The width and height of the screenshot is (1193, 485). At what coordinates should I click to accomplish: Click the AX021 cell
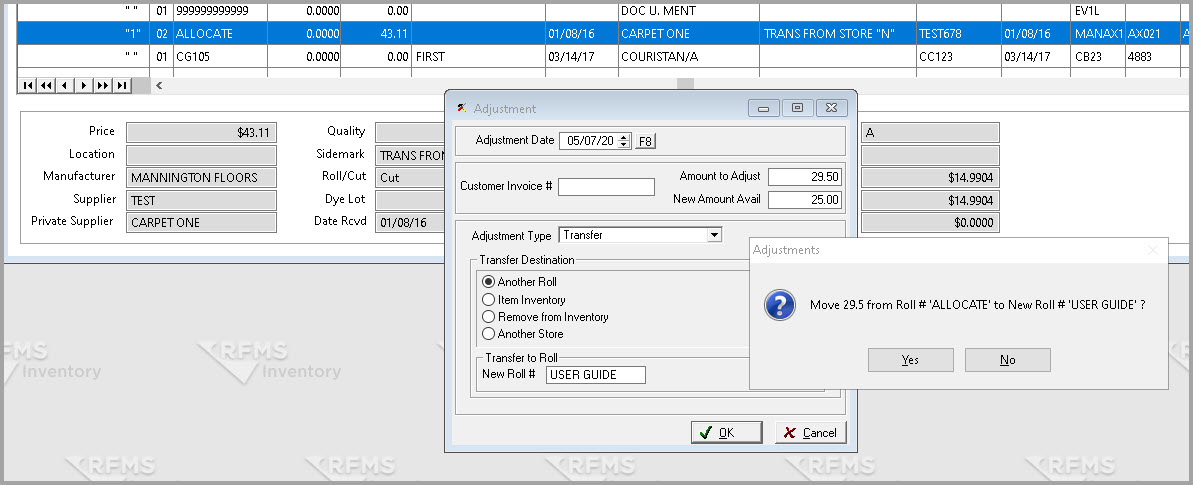(x=1151, y=34)
